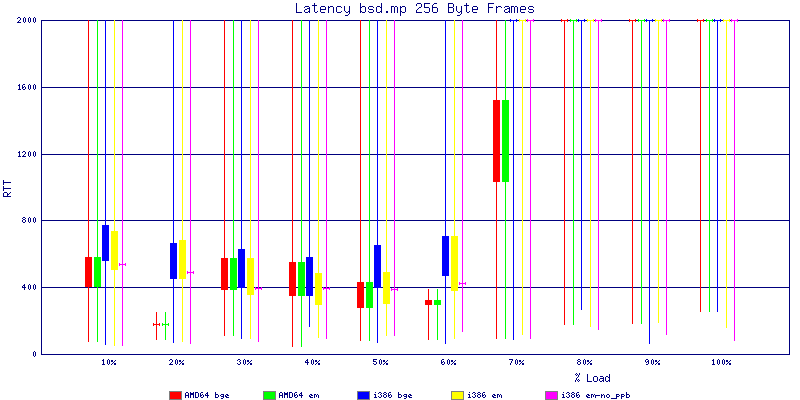Click the red box at 40% load
This screenshot has height=400, width=800.
click(x=292, y=279)
